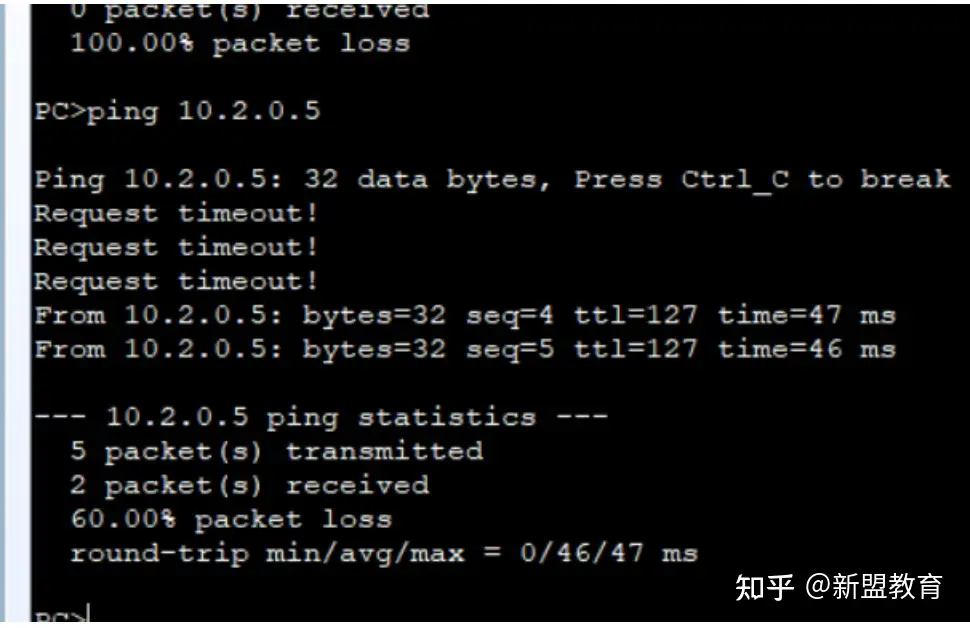Click the "5 packet(s) transmitted" line

point(276,451)
